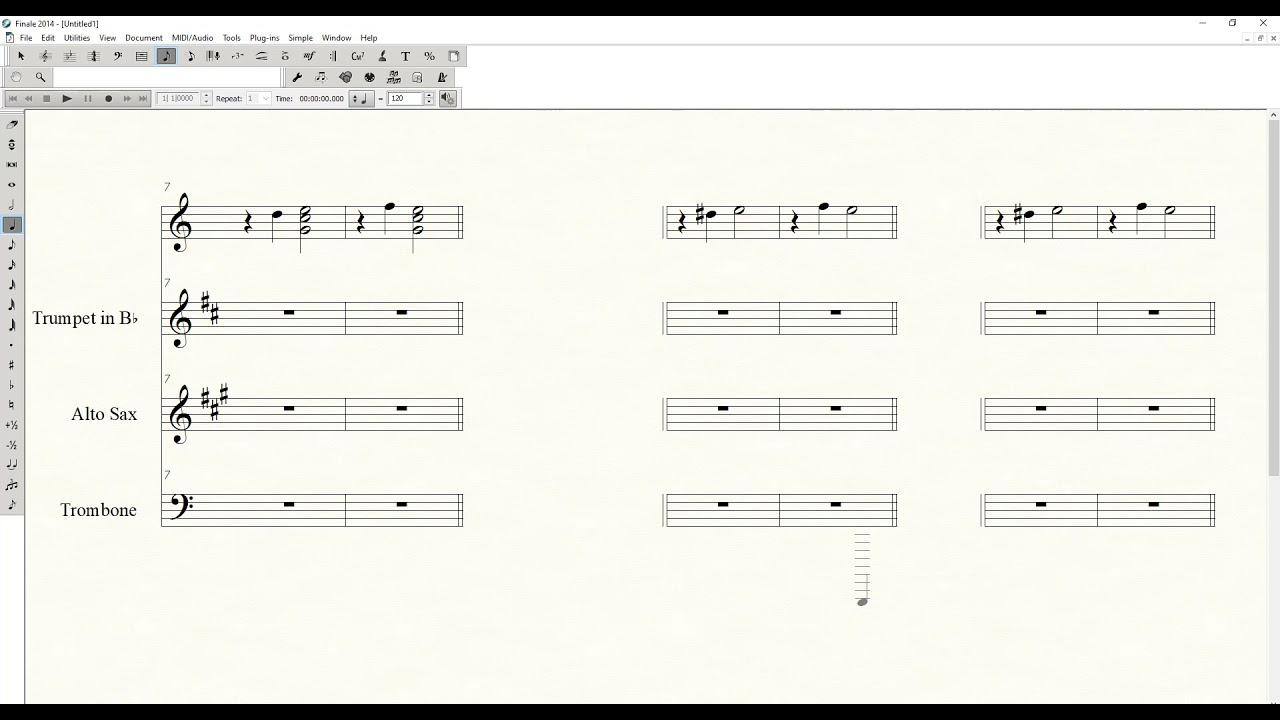Toggle the augmentation dot
Image resolution: width=1280 pixels, height=720 pixels.
12,345
